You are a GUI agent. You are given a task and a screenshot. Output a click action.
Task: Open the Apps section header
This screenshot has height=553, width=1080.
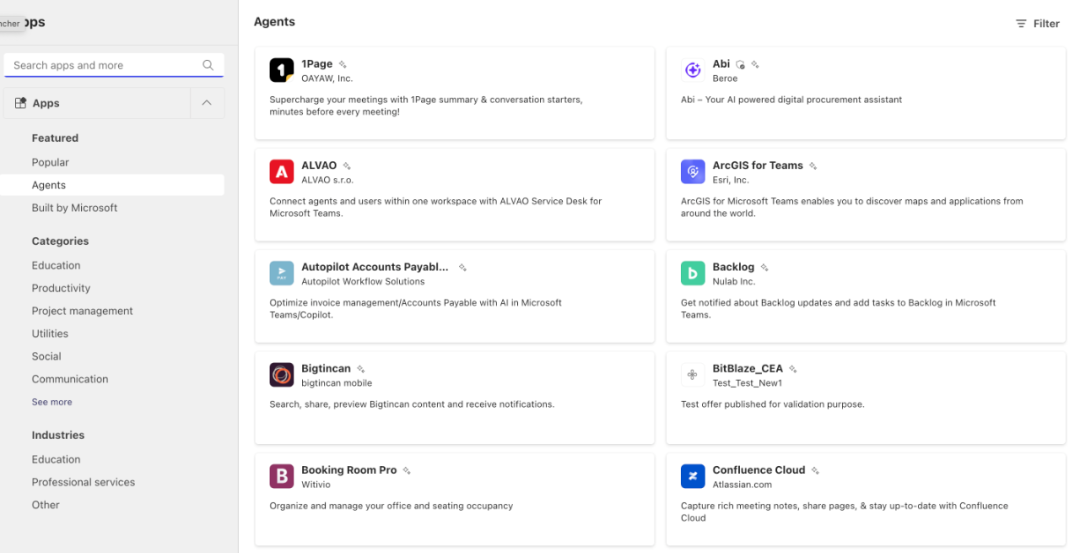[x=97, y=103]
